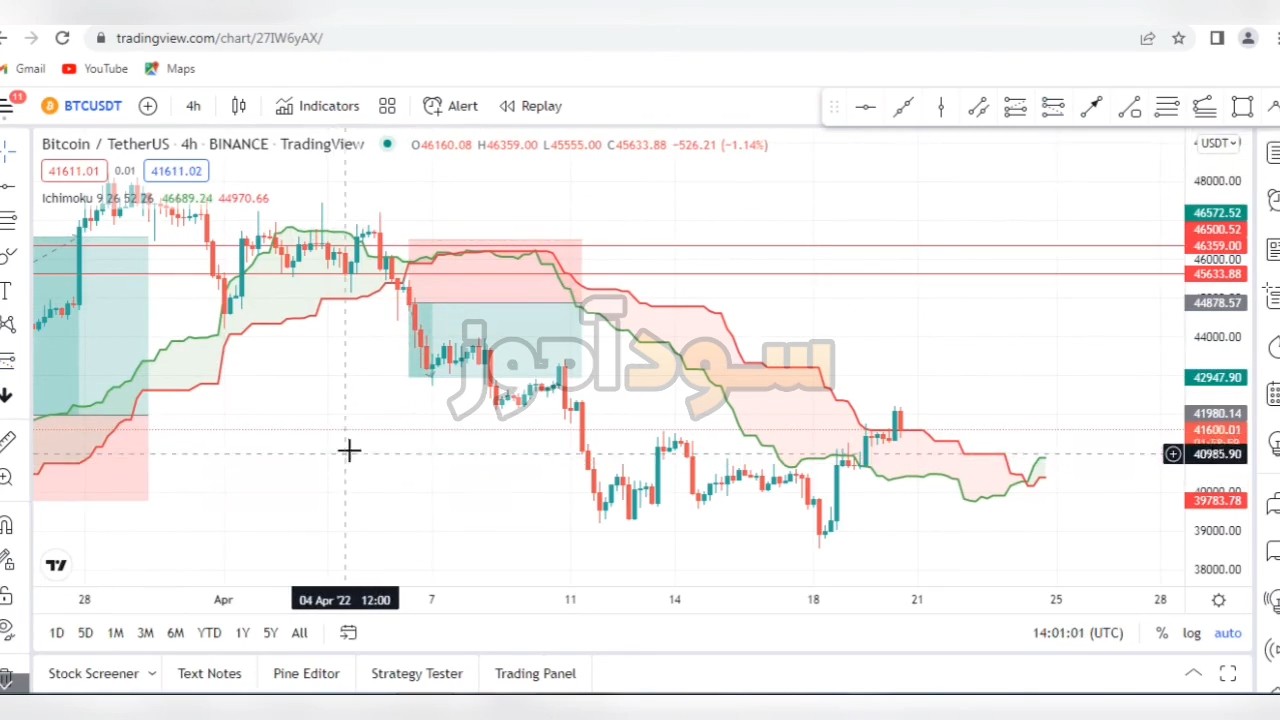
Task: Toggle auto scale mode
Action: coord(1228,633)
